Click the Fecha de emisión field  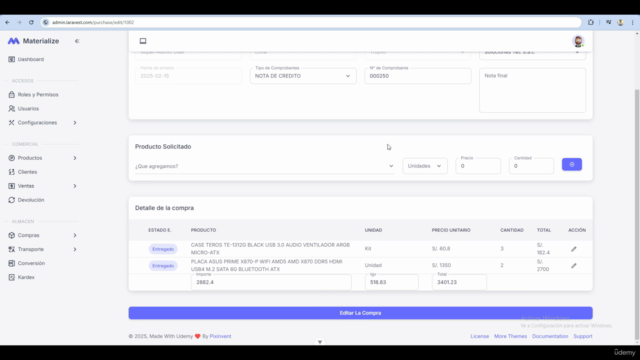188,76
